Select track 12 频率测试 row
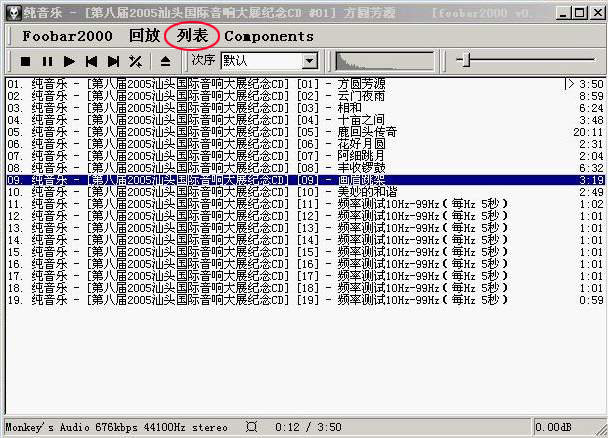 (x=305, y=216)
